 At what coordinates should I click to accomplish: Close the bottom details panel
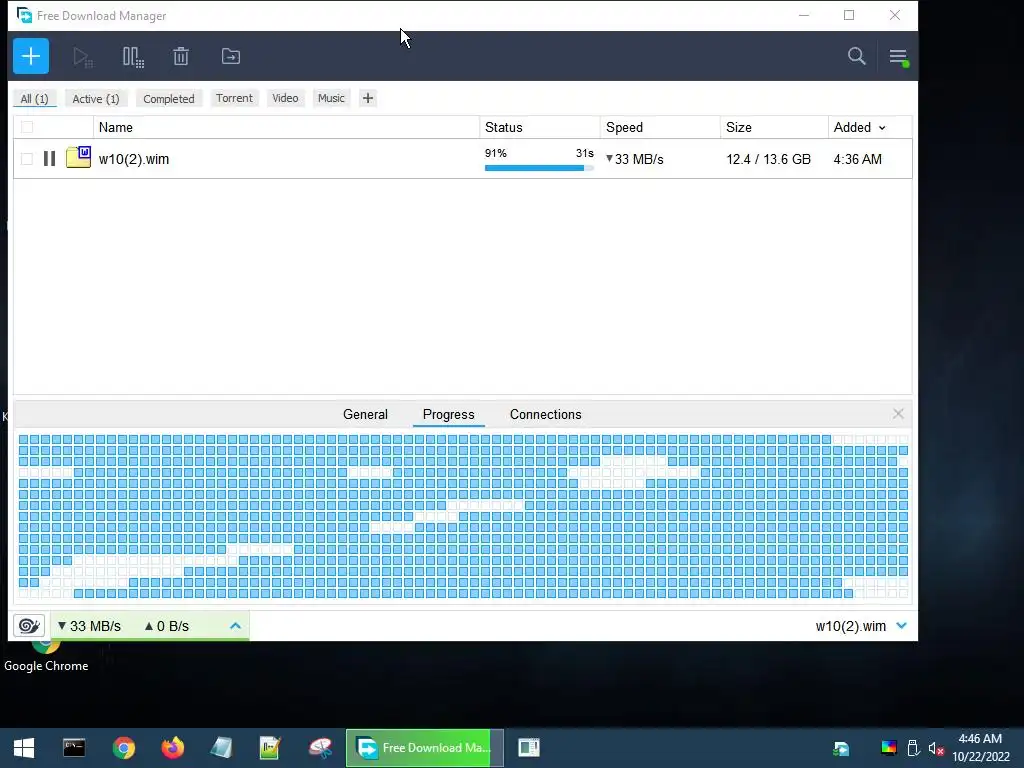898,413
